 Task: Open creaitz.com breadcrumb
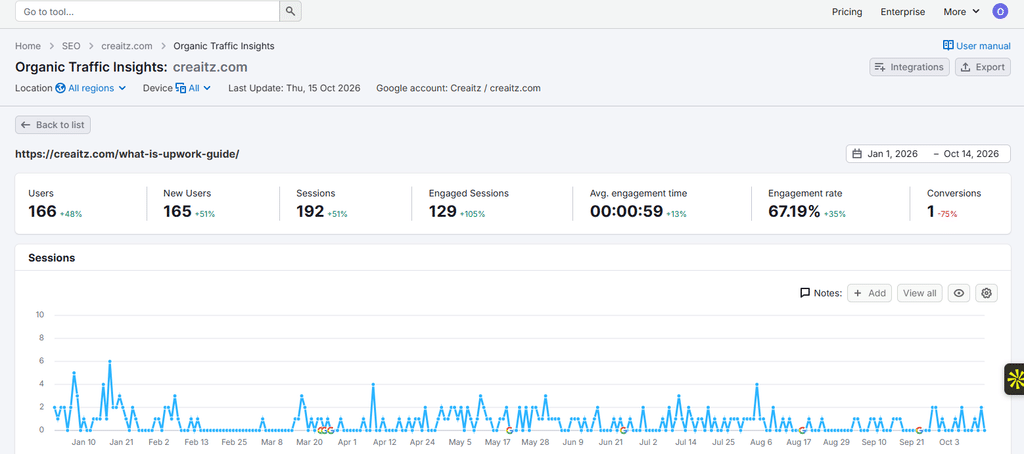click(x=127, y=46)
